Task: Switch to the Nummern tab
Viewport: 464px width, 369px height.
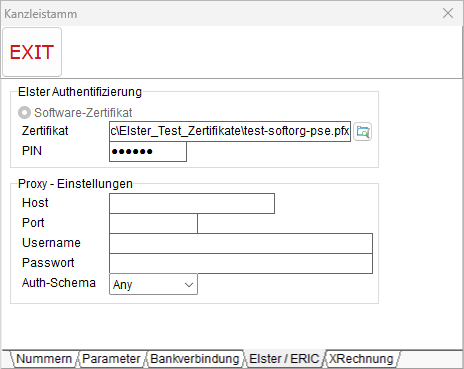Action: click(44, 359)
